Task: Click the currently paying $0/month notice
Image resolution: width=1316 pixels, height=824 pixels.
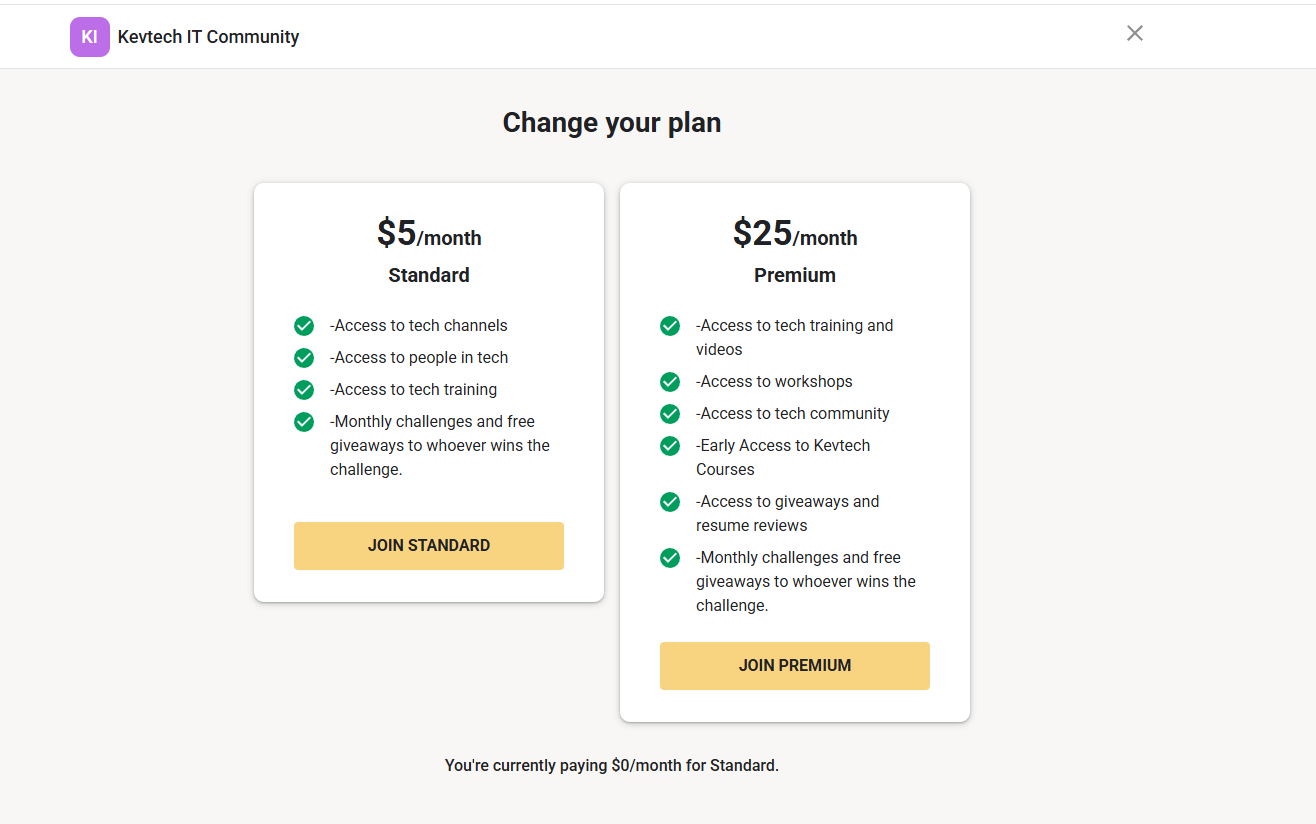Action: (611, 766)
